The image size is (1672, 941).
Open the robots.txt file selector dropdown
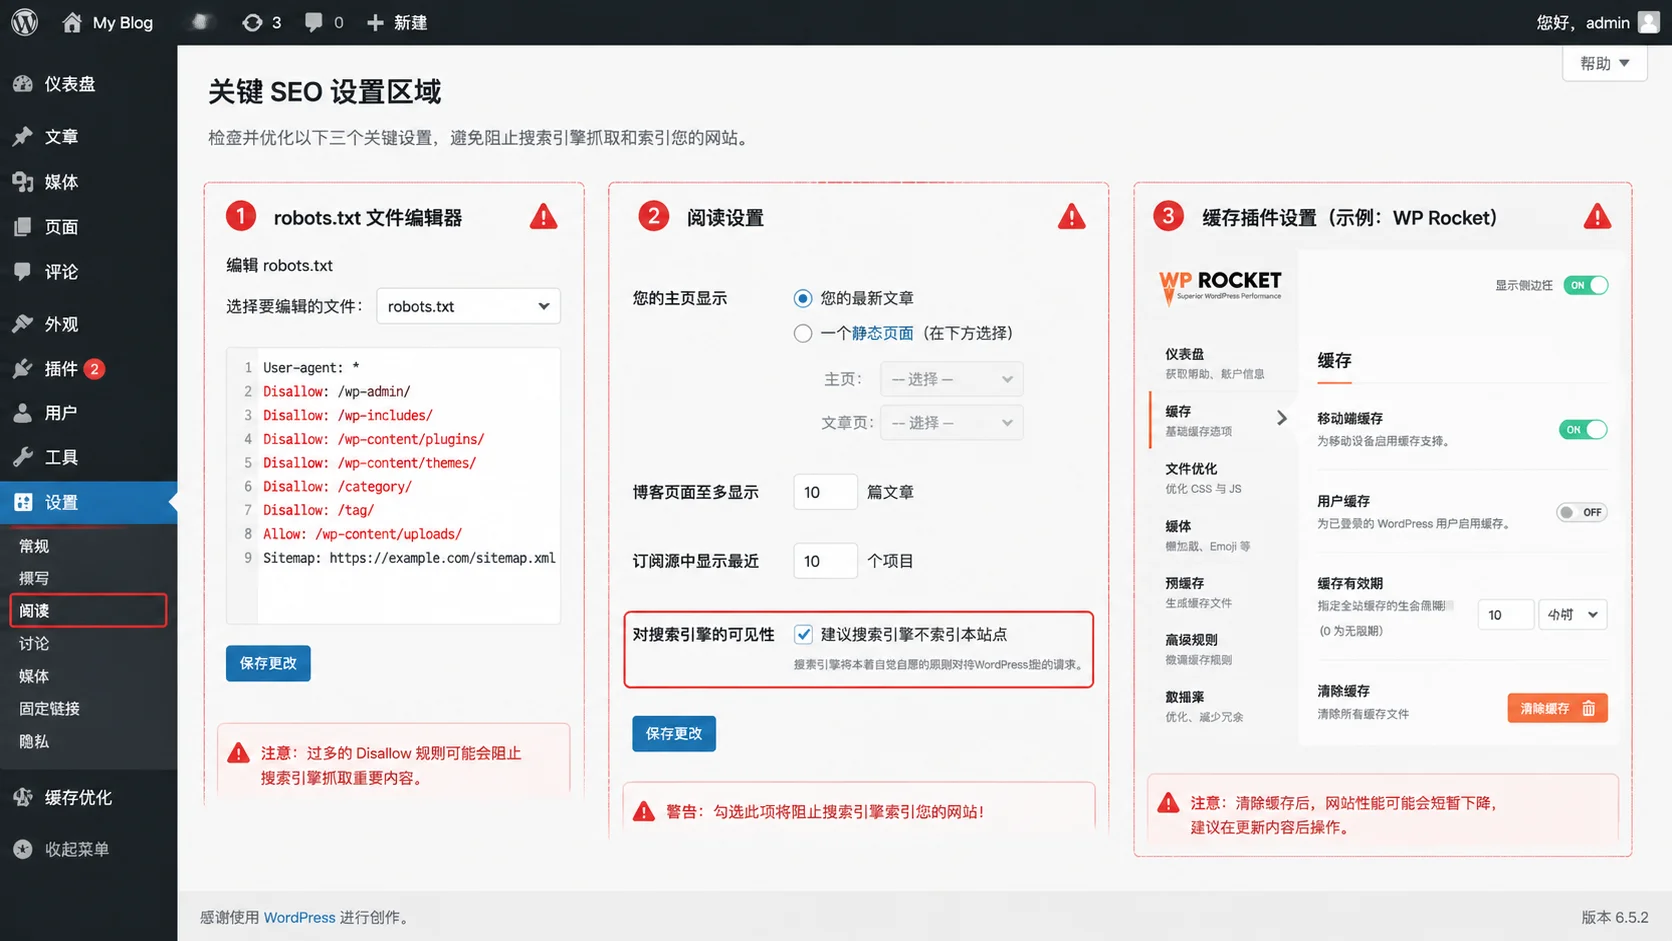click(468, 306)
